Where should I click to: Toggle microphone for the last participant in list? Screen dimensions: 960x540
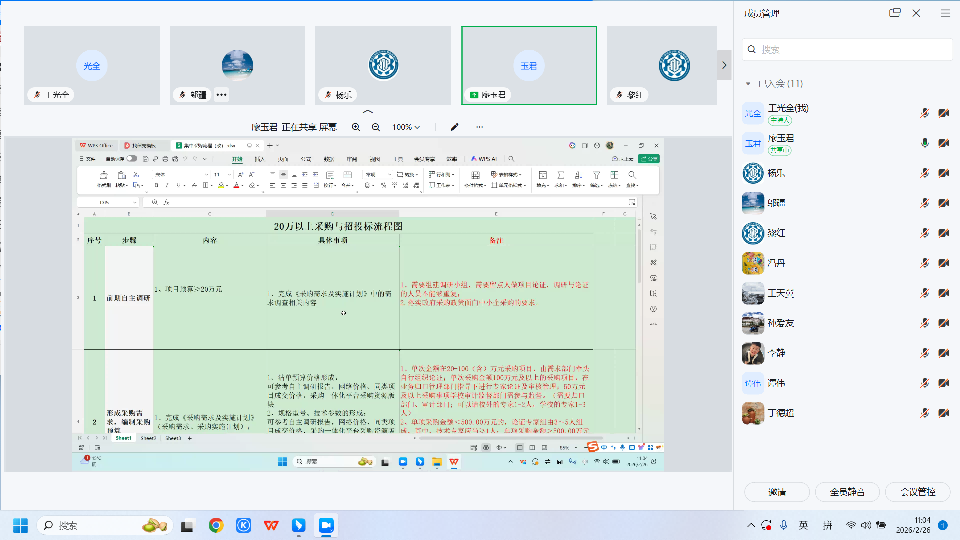pos(925,413)
